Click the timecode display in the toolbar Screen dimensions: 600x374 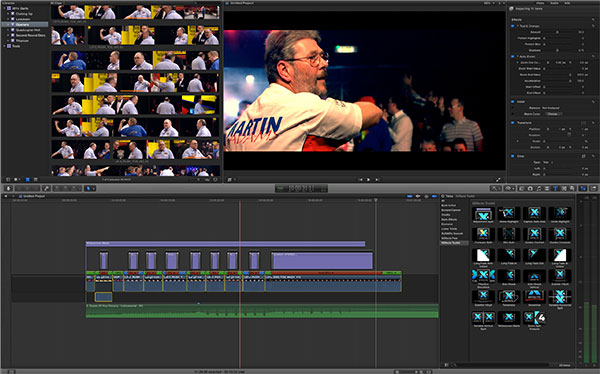click(x=301, y=188)
